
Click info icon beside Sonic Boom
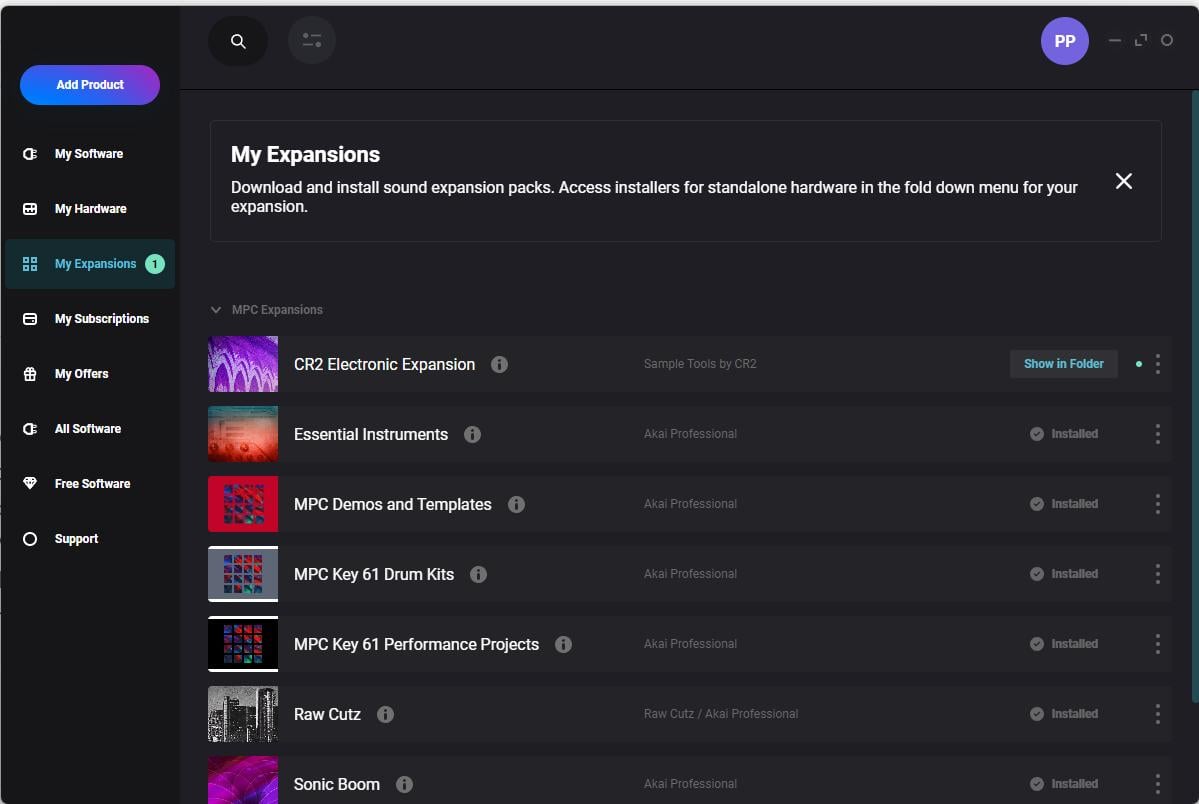tap(404, 784)
